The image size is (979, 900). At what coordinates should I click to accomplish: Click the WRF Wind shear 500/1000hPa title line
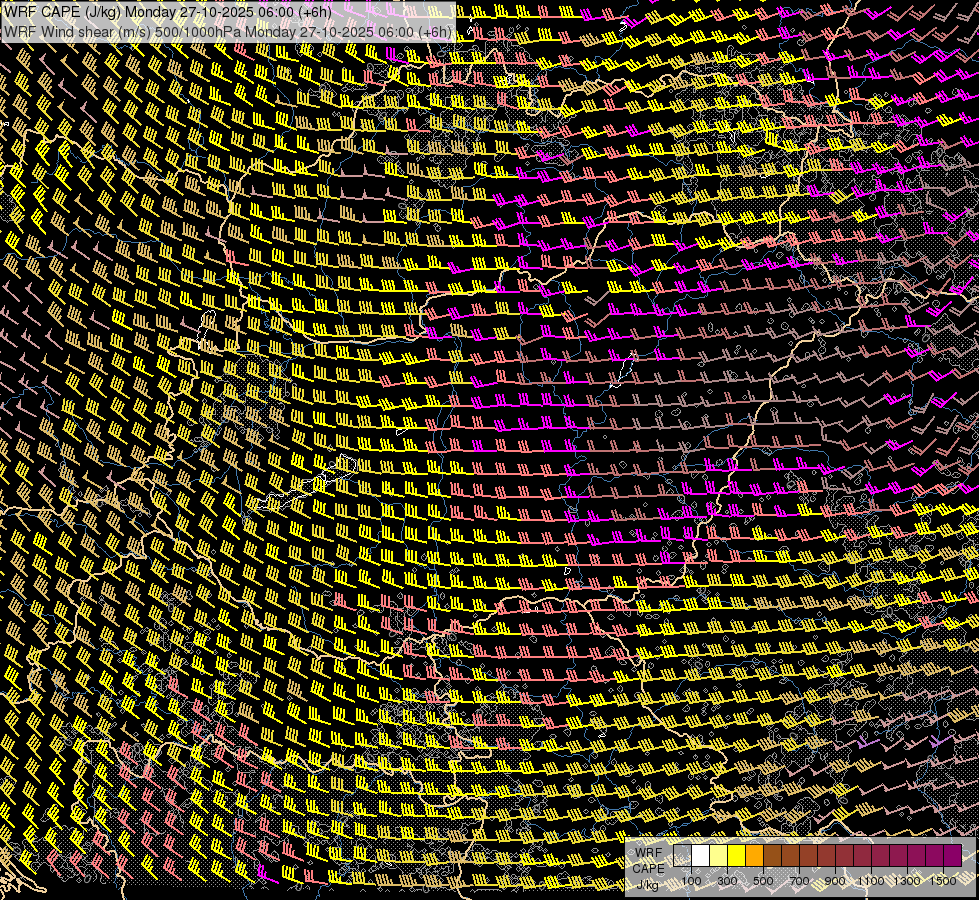click(228, 32)
